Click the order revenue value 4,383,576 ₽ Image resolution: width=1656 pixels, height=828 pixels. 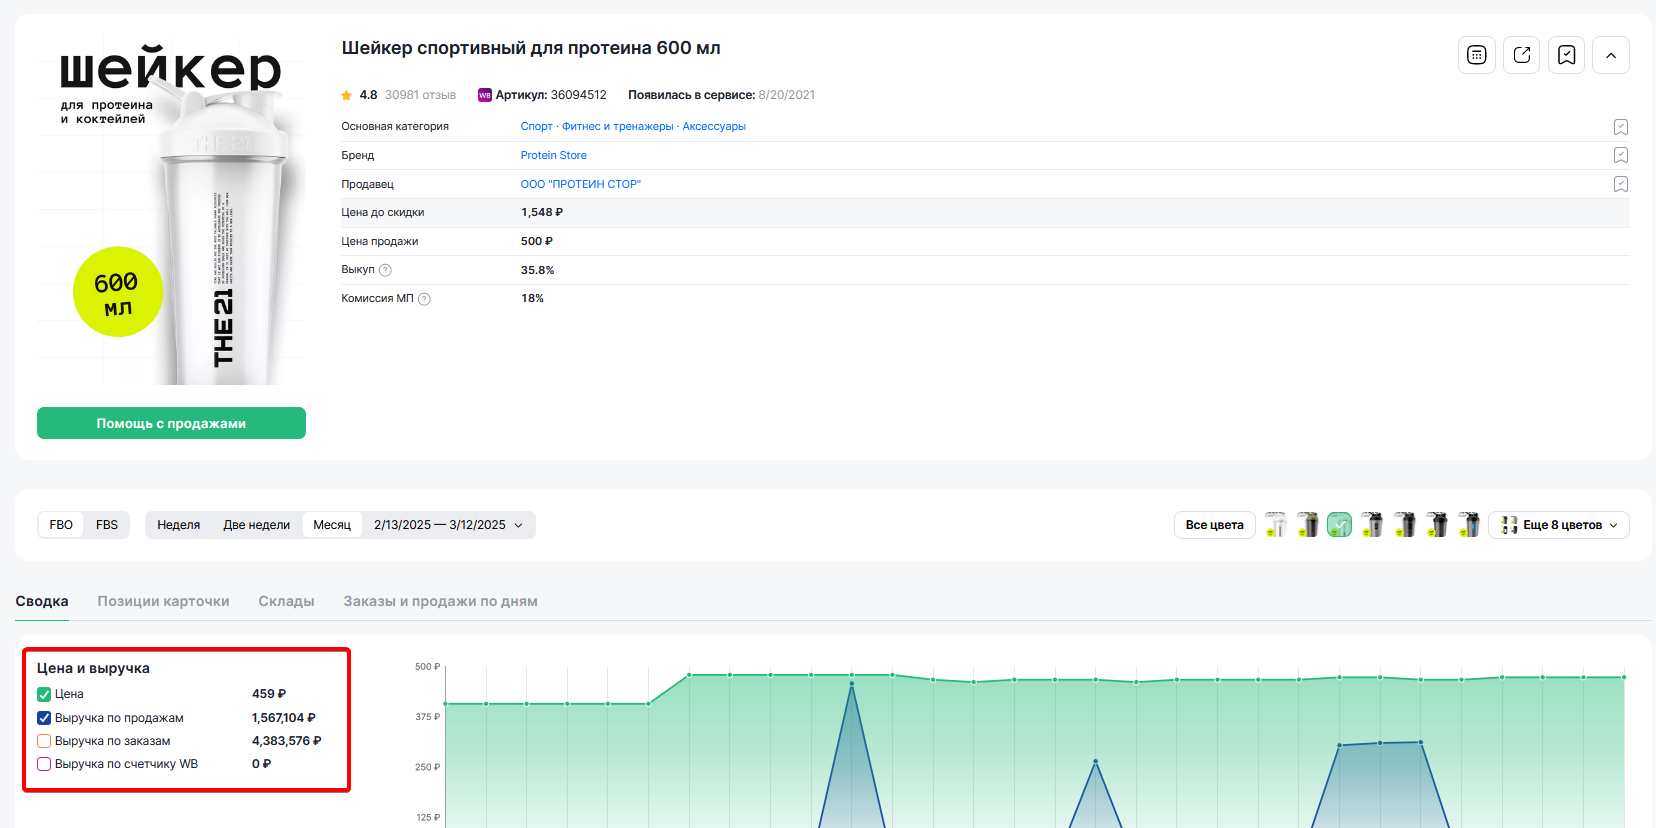(287, 741)
